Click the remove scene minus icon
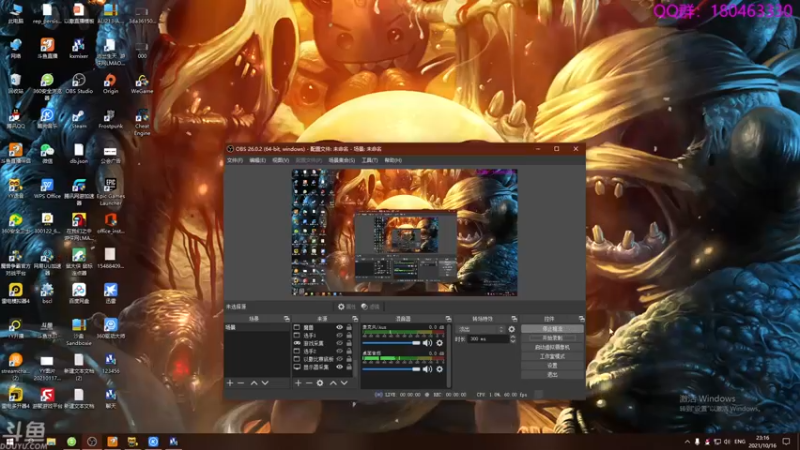Viewport: 800px width, 450px height. pos(241,383)
